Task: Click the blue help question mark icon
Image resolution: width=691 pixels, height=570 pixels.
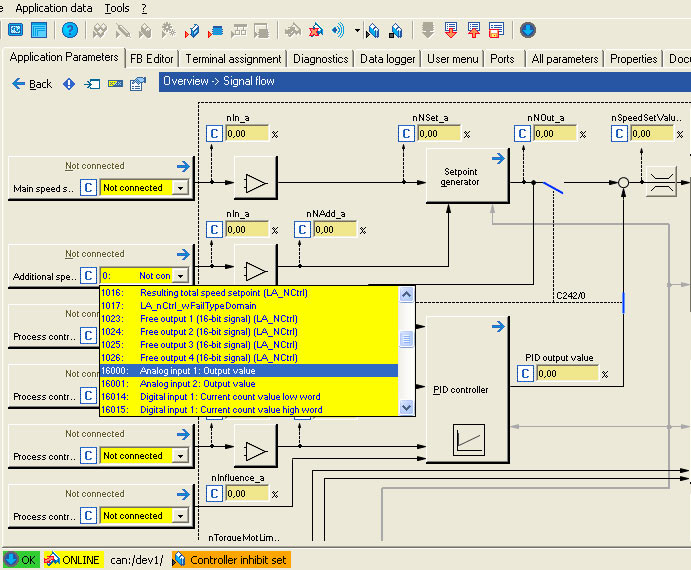Action: coord(69,30)
